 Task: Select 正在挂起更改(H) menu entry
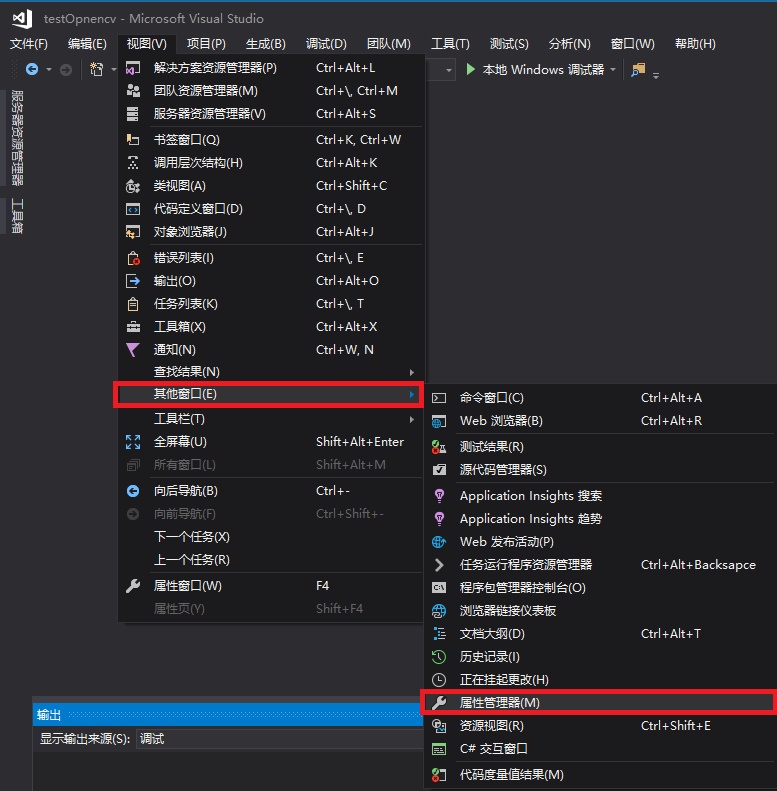600,680
